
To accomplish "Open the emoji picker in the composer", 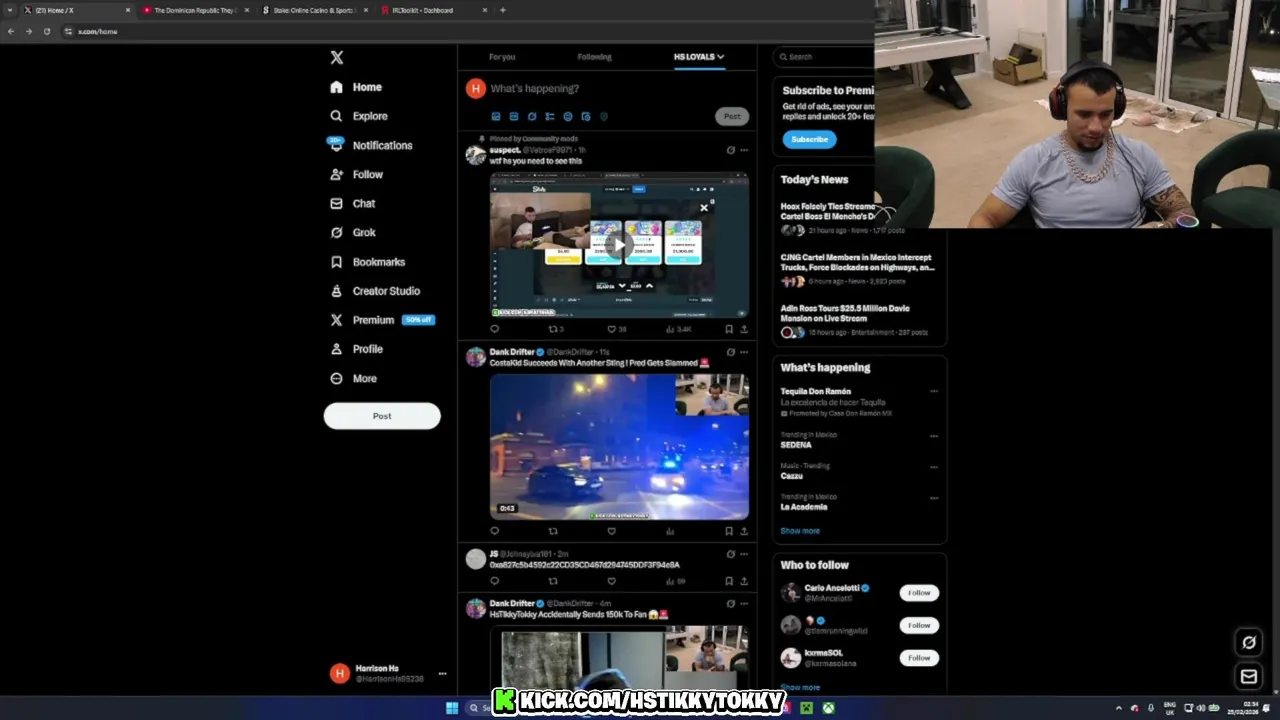I will click(568, 116).
